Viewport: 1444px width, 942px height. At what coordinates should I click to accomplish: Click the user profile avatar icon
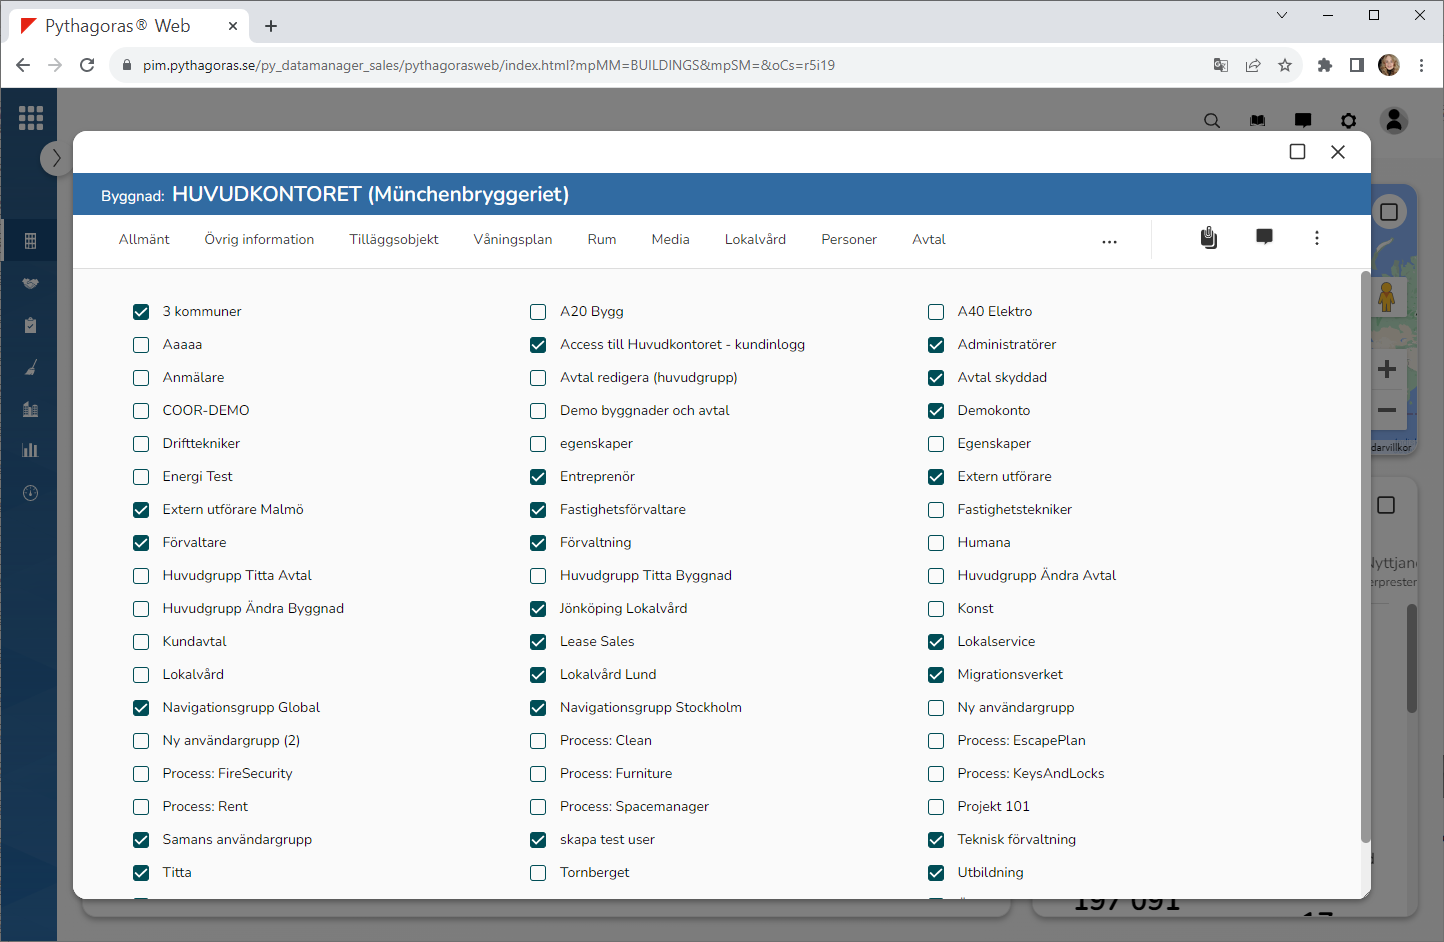[x=1393, y=121]
